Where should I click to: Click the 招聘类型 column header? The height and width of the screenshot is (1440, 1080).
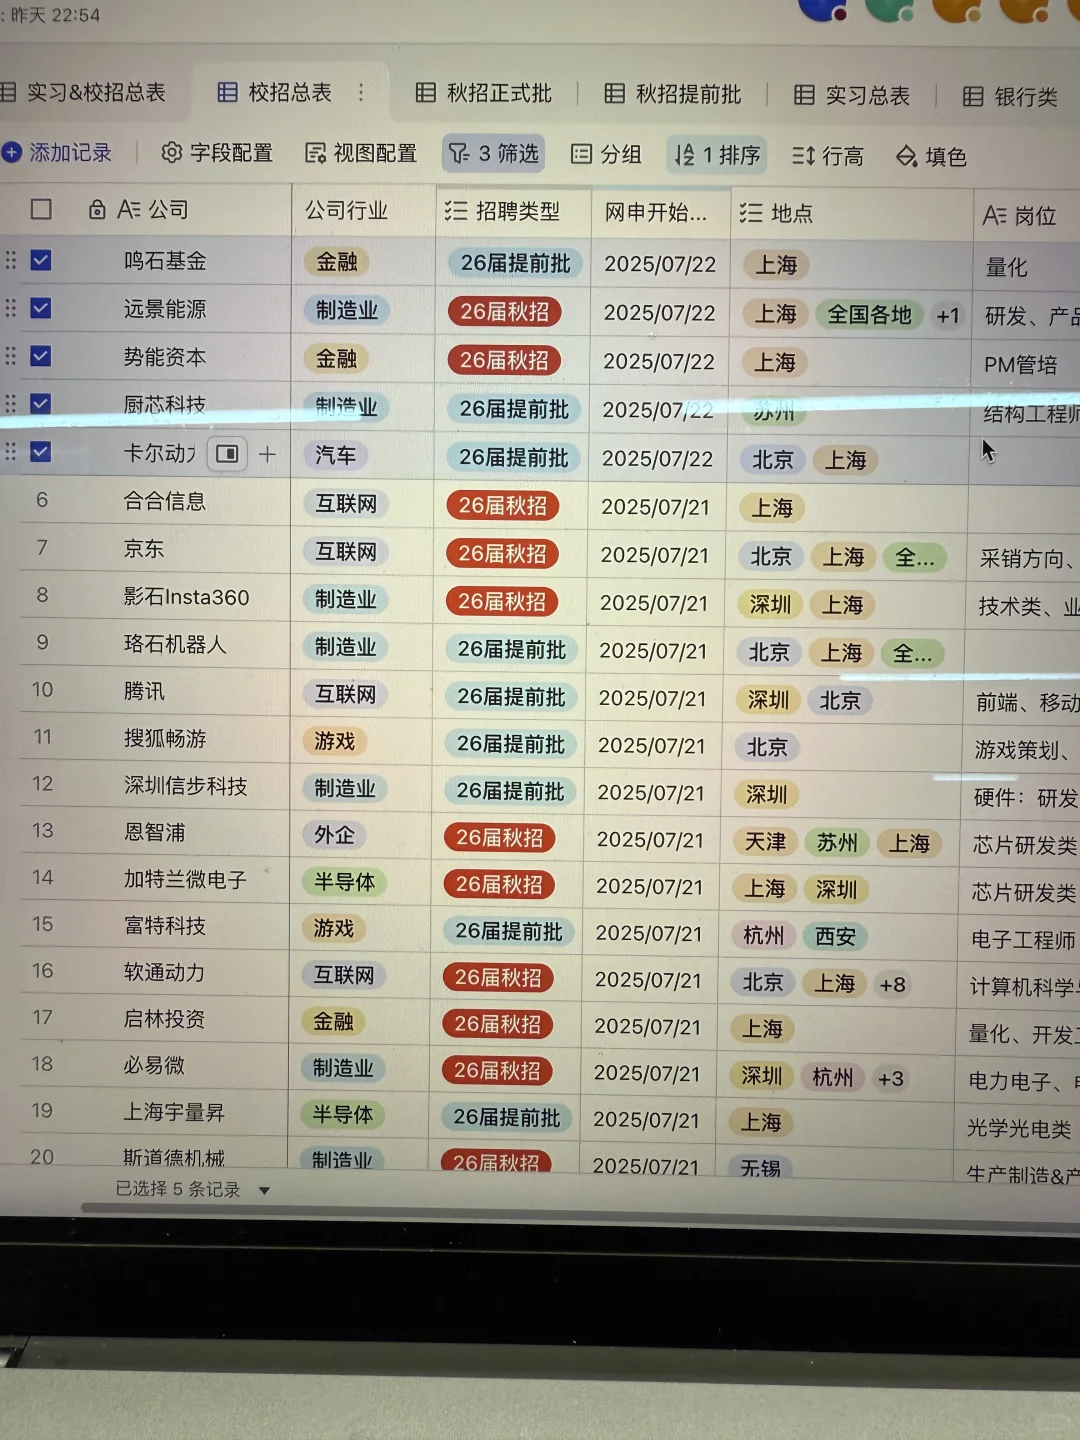pyautogui.click(x=514, y=211)
